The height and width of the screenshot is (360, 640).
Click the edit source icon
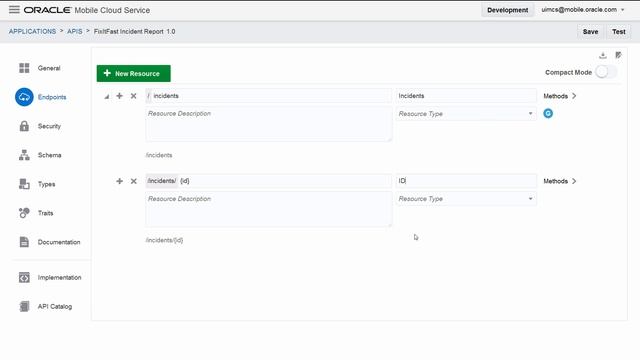tap(618, 55)
